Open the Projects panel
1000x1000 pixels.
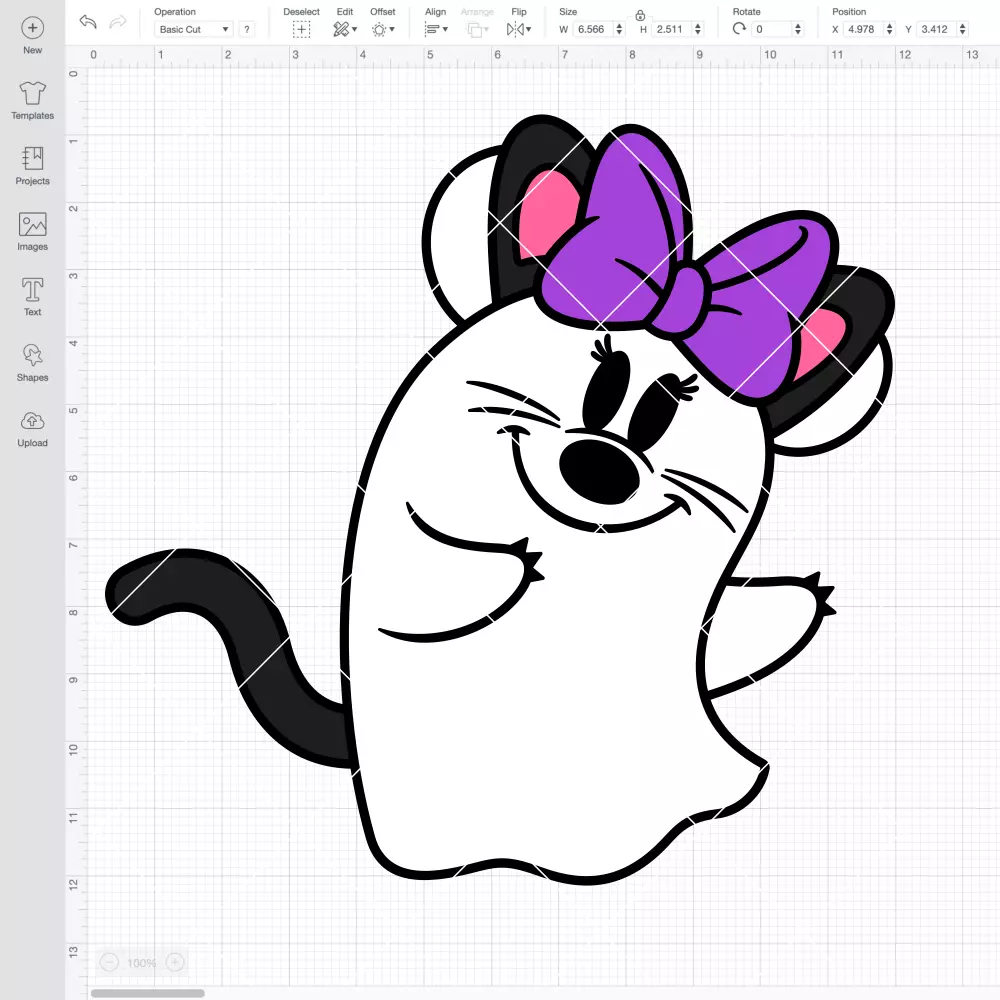(33, 166)
